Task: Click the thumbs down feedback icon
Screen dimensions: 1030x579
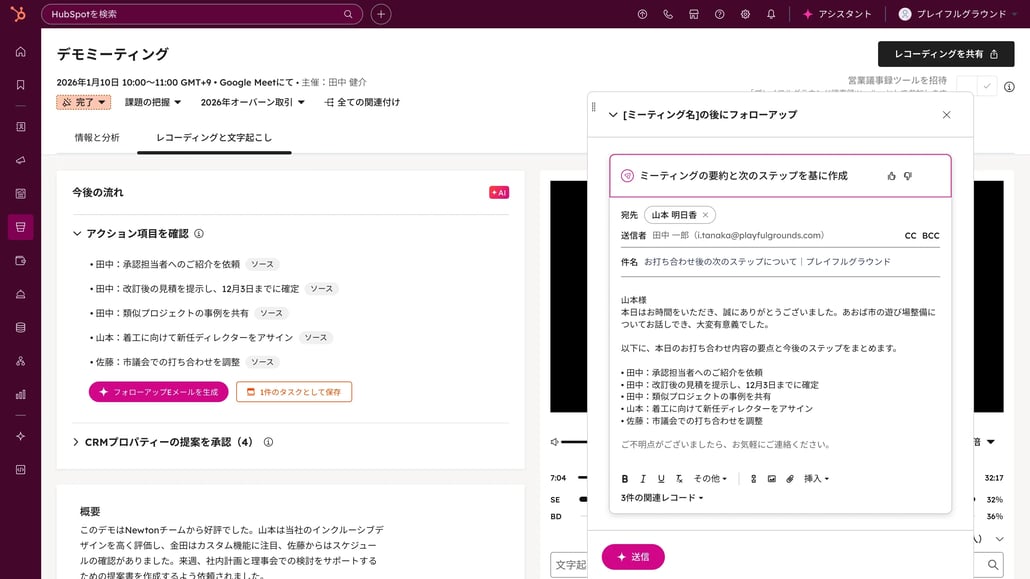Action: [908, 176]
